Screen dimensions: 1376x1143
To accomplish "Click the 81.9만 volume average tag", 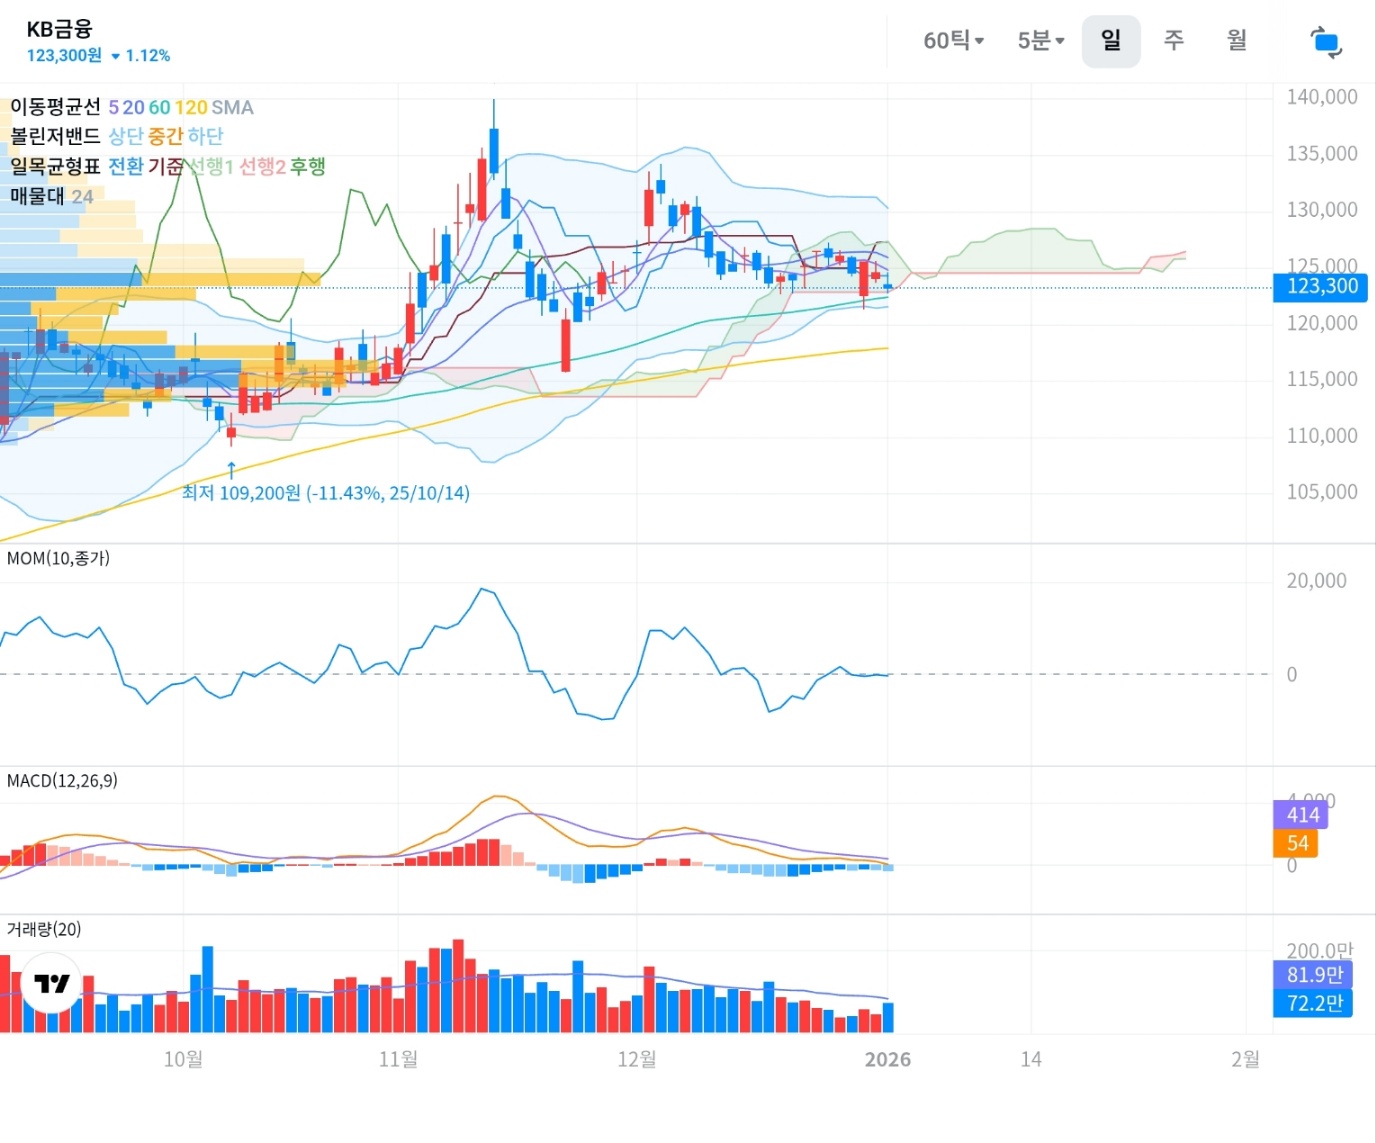I will tap(1313, 975).
